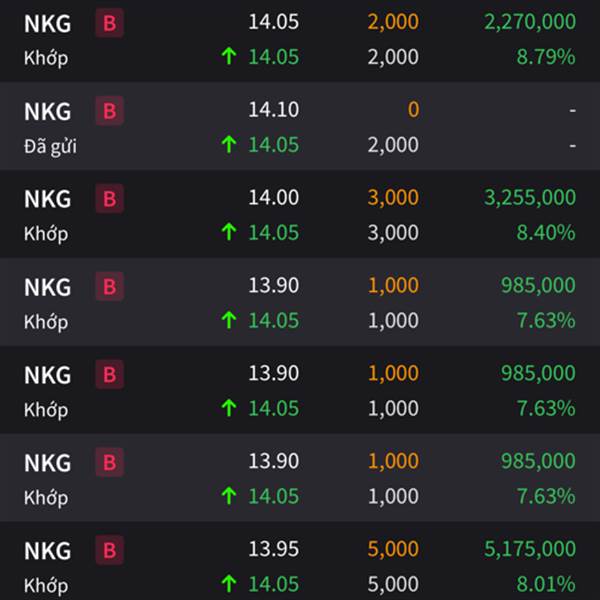The height and width of the screenshot is (600, 600).
Task: Click the green up arrow in the 13.95 row
Action: [229, 584]
